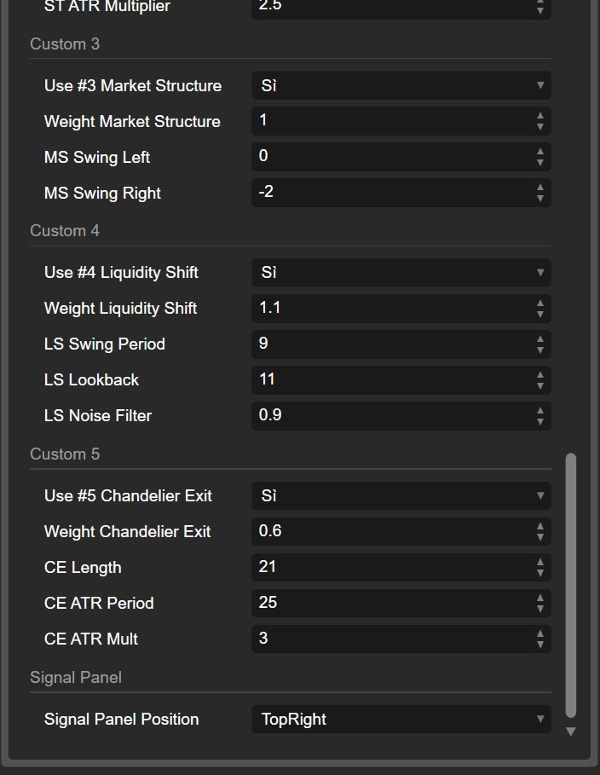The width and height of the screenshot is (600, 775).
Task: Click the scrollbar down arrow
Action: pyautogui.click(x=571, y=732)
